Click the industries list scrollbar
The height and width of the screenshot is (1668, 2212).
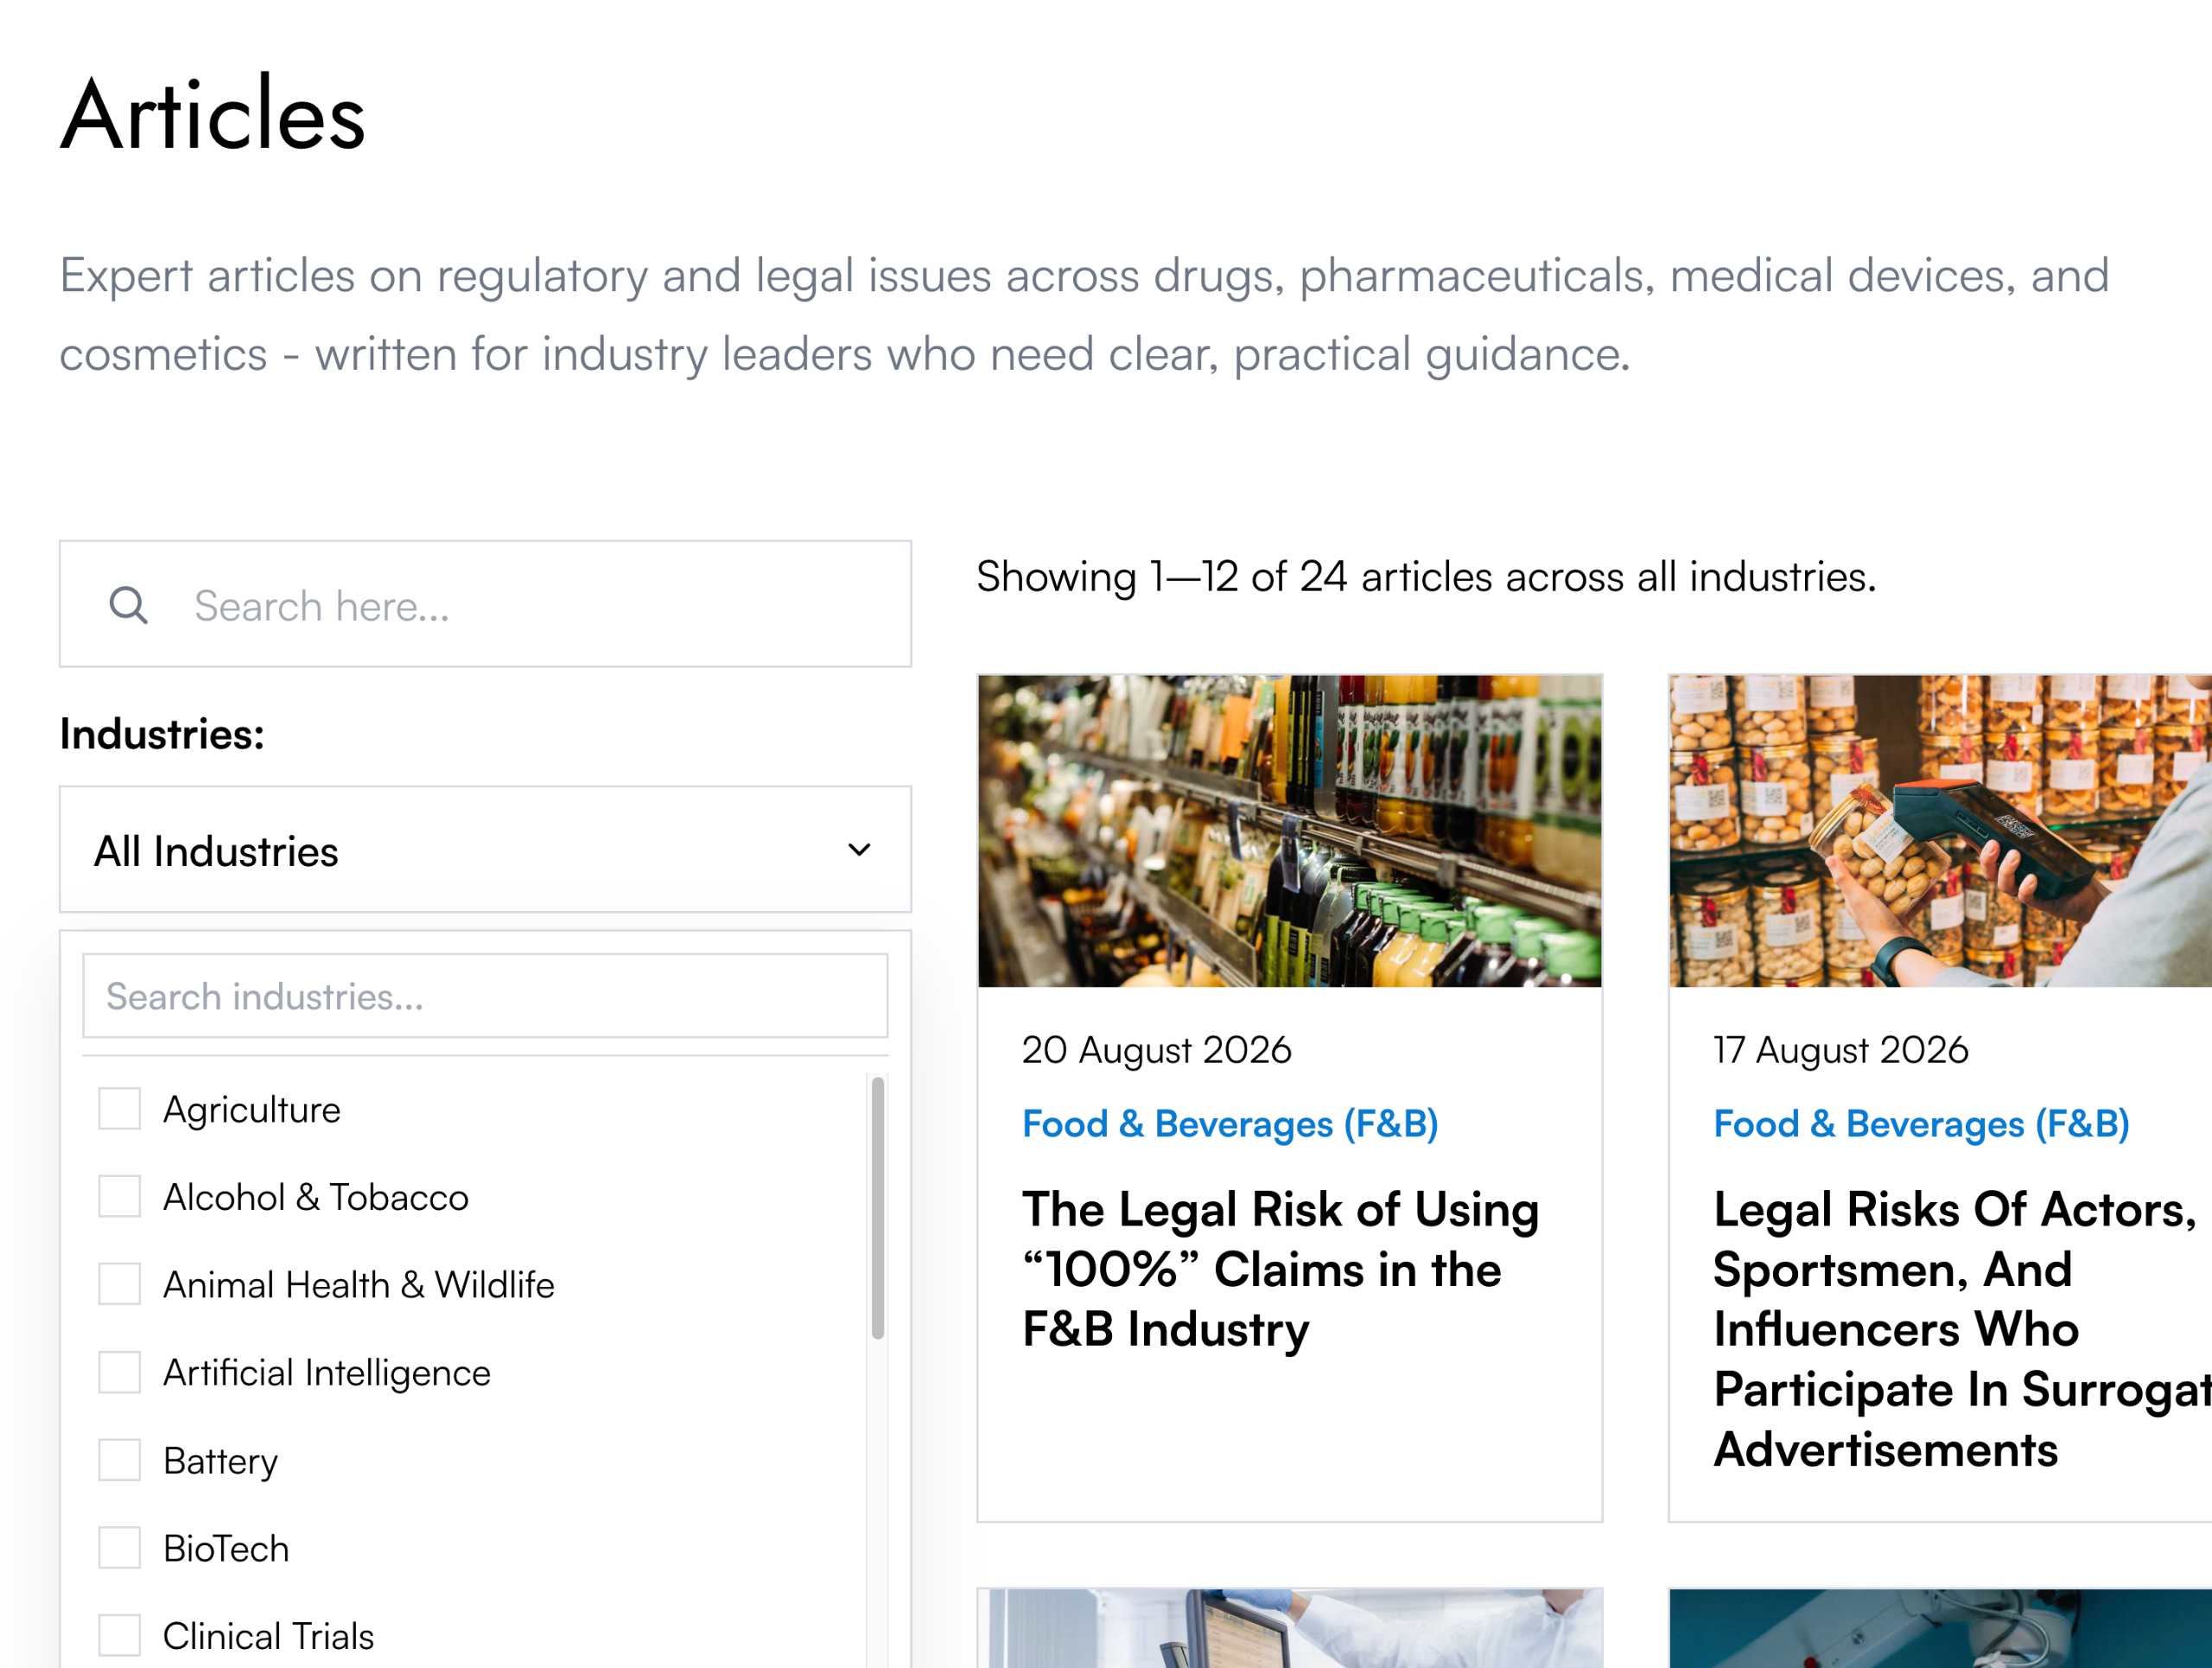(878, 1208)
